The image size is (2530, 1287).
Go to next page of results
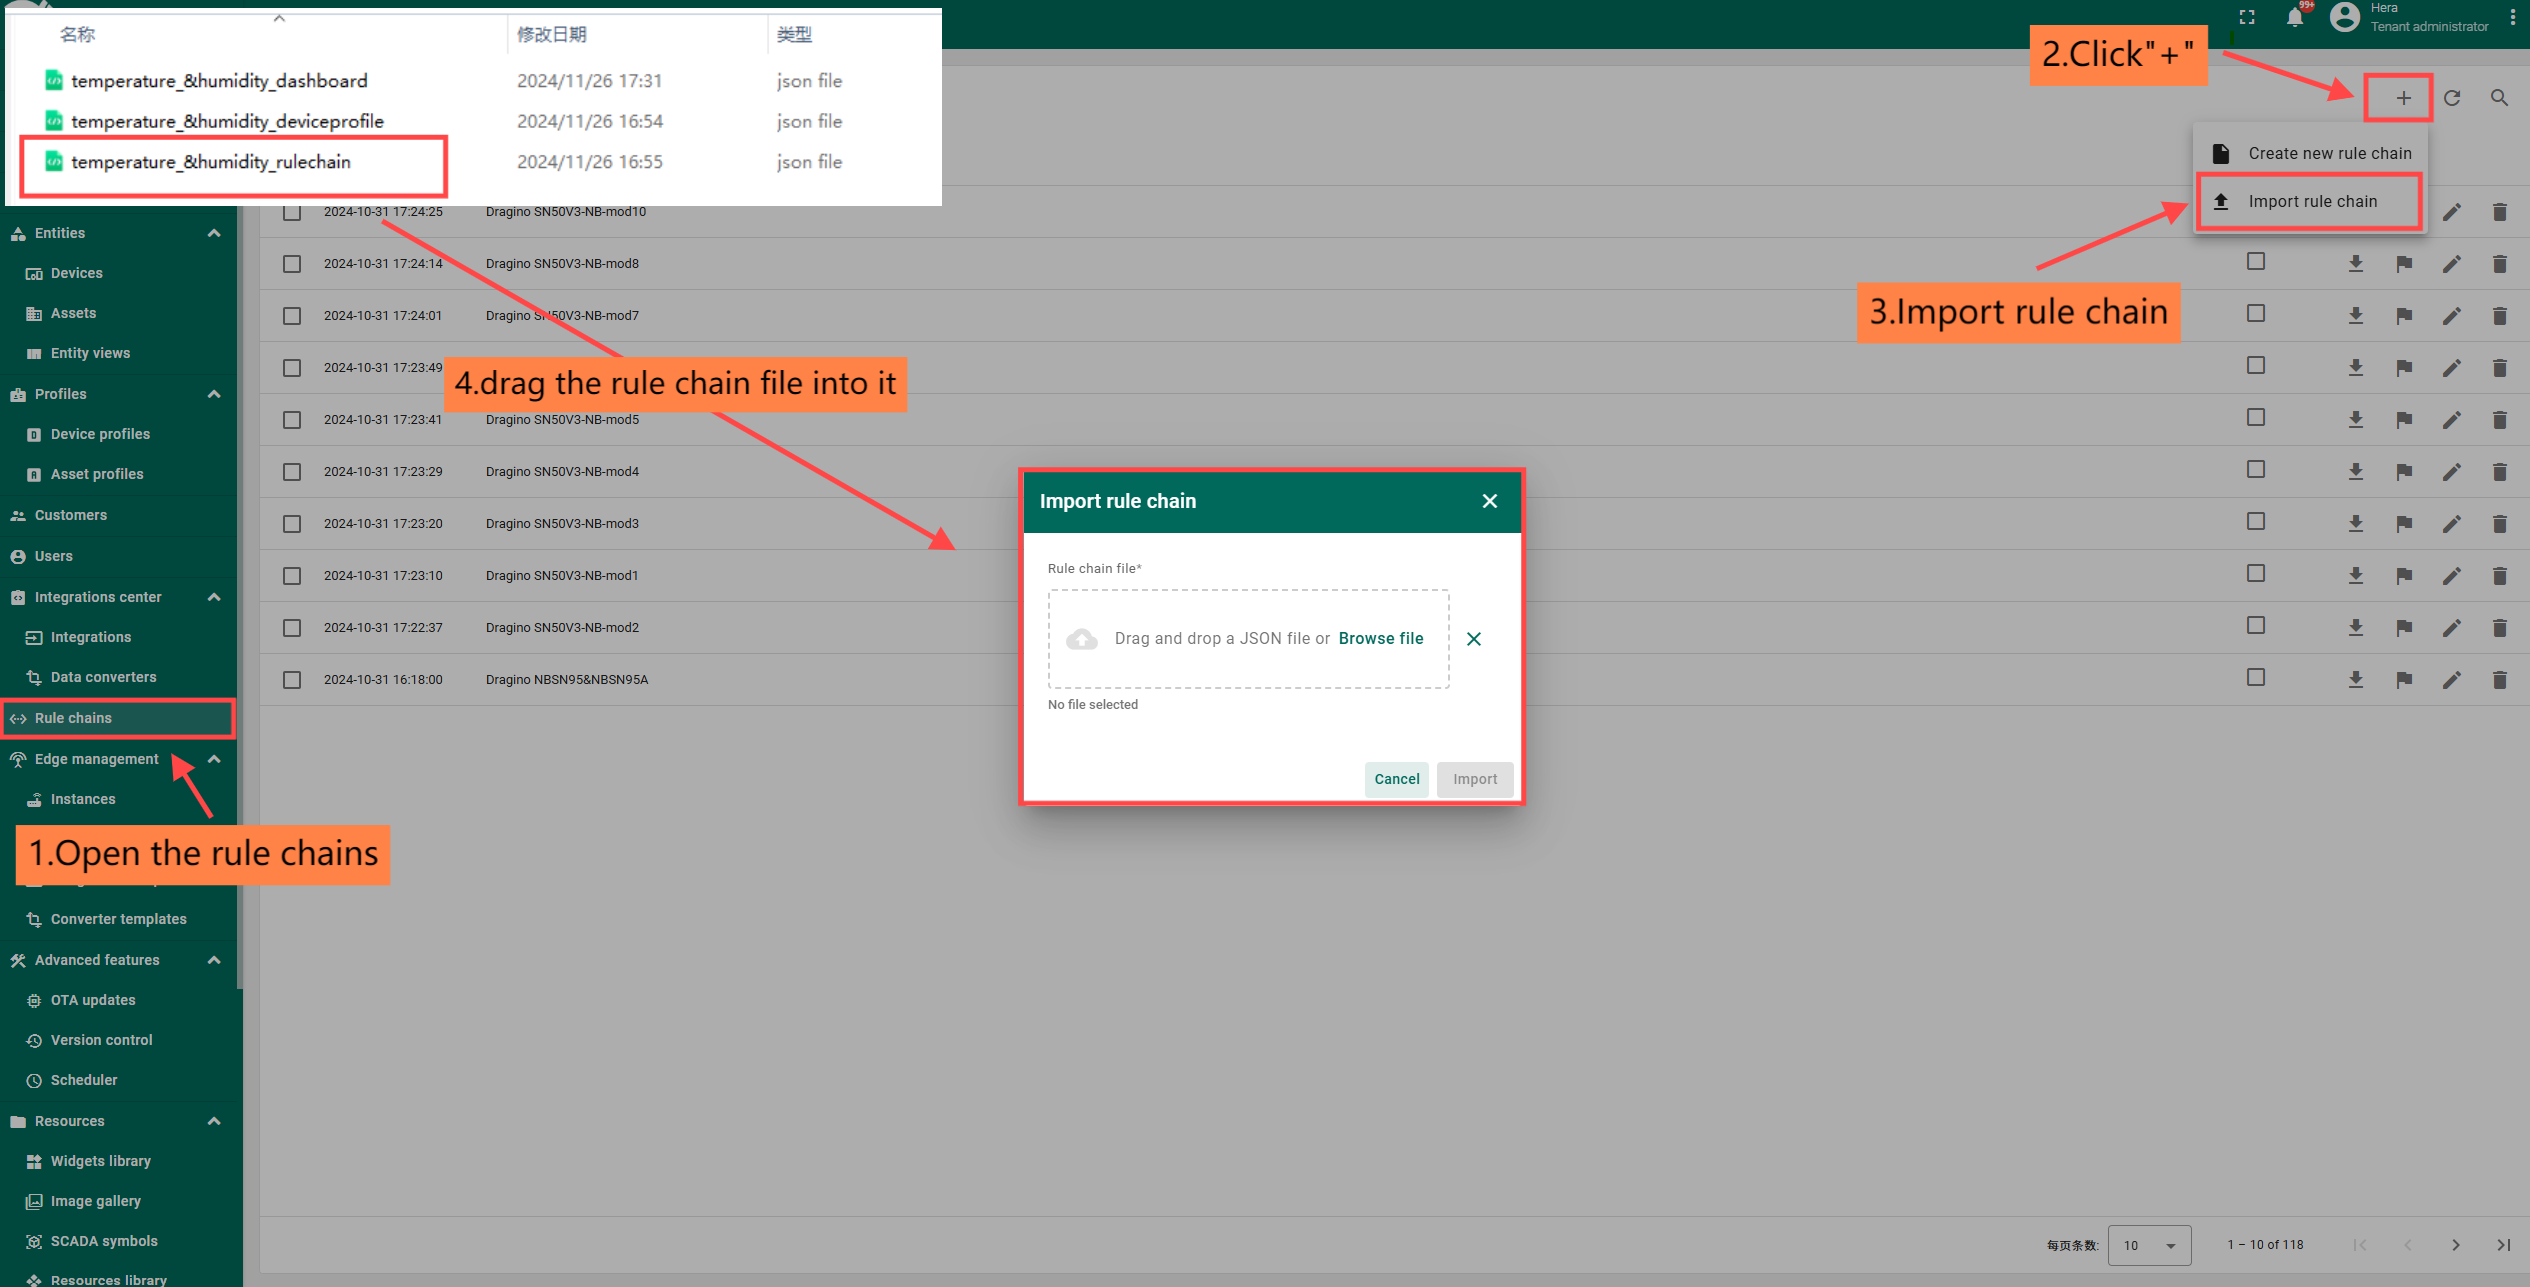coord(2455,1245)
